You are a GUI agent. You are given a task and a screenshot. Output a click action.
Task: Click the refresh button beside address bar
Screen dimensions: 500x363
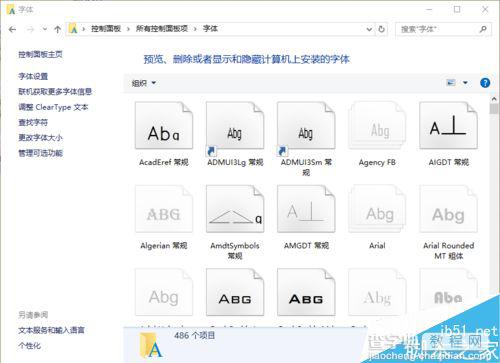tap(382, 29)
